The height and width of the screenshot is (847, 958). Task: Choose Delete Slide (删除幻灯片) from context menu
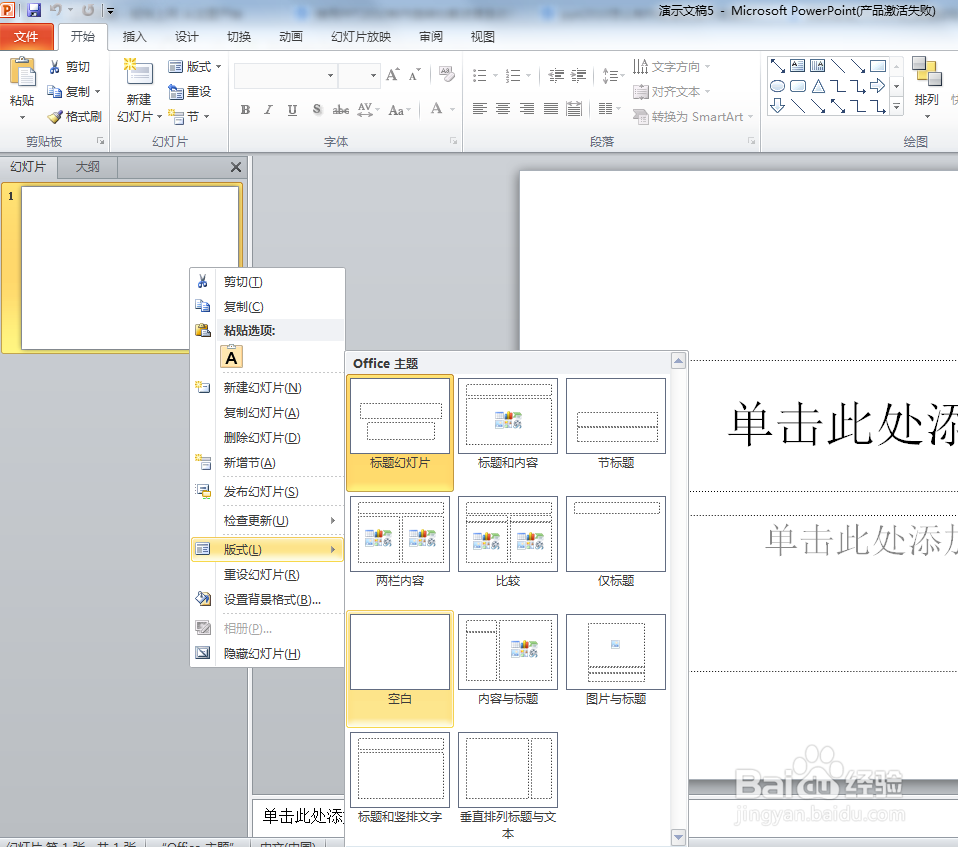(x=261, y=438)
